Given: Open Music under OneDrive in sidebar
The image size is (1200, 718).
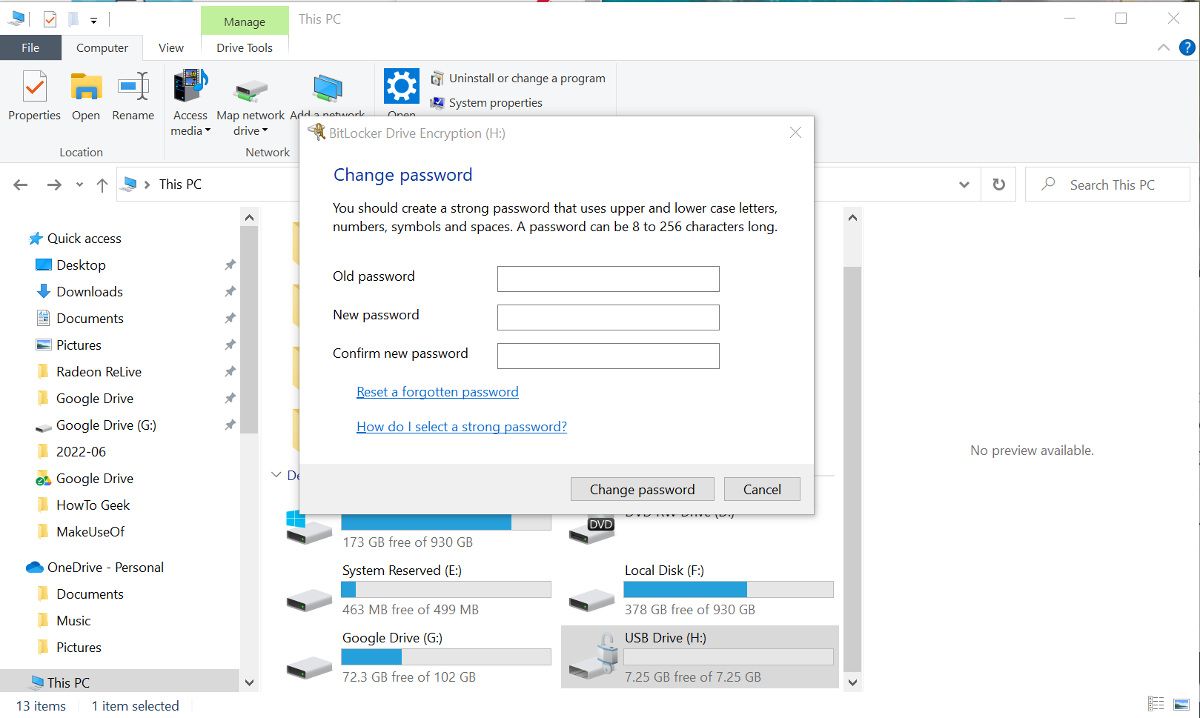Looking at the screenshot, I should [73, 620].
